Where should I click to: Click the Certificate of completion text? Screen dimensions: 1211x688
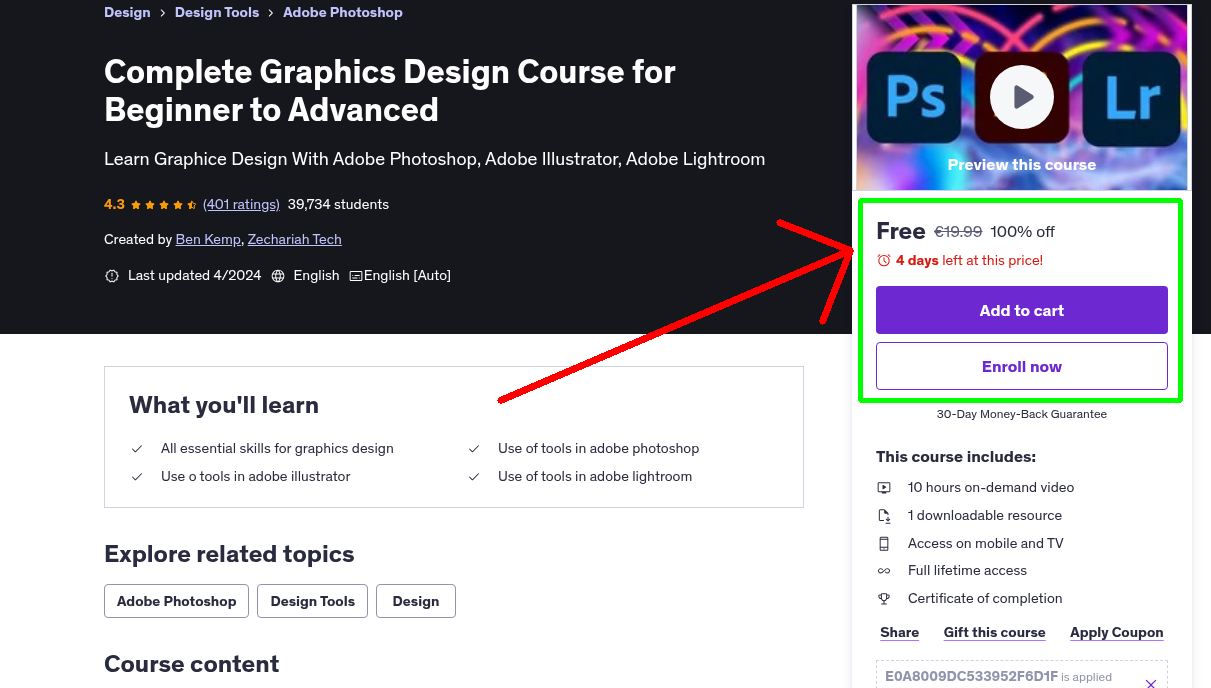(985, 599)
